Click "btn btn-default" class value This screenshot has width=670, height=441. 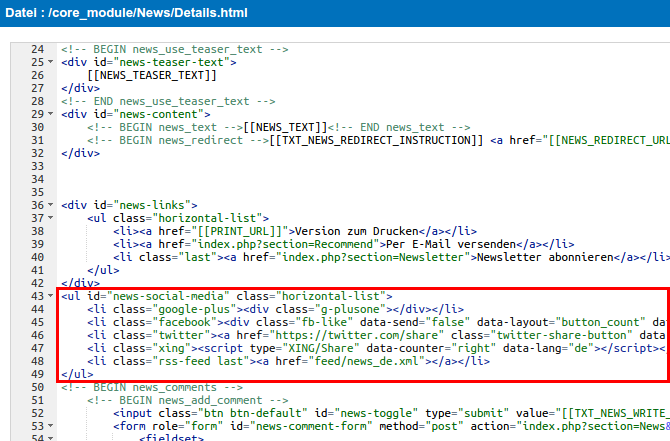[x=253, y=413]
